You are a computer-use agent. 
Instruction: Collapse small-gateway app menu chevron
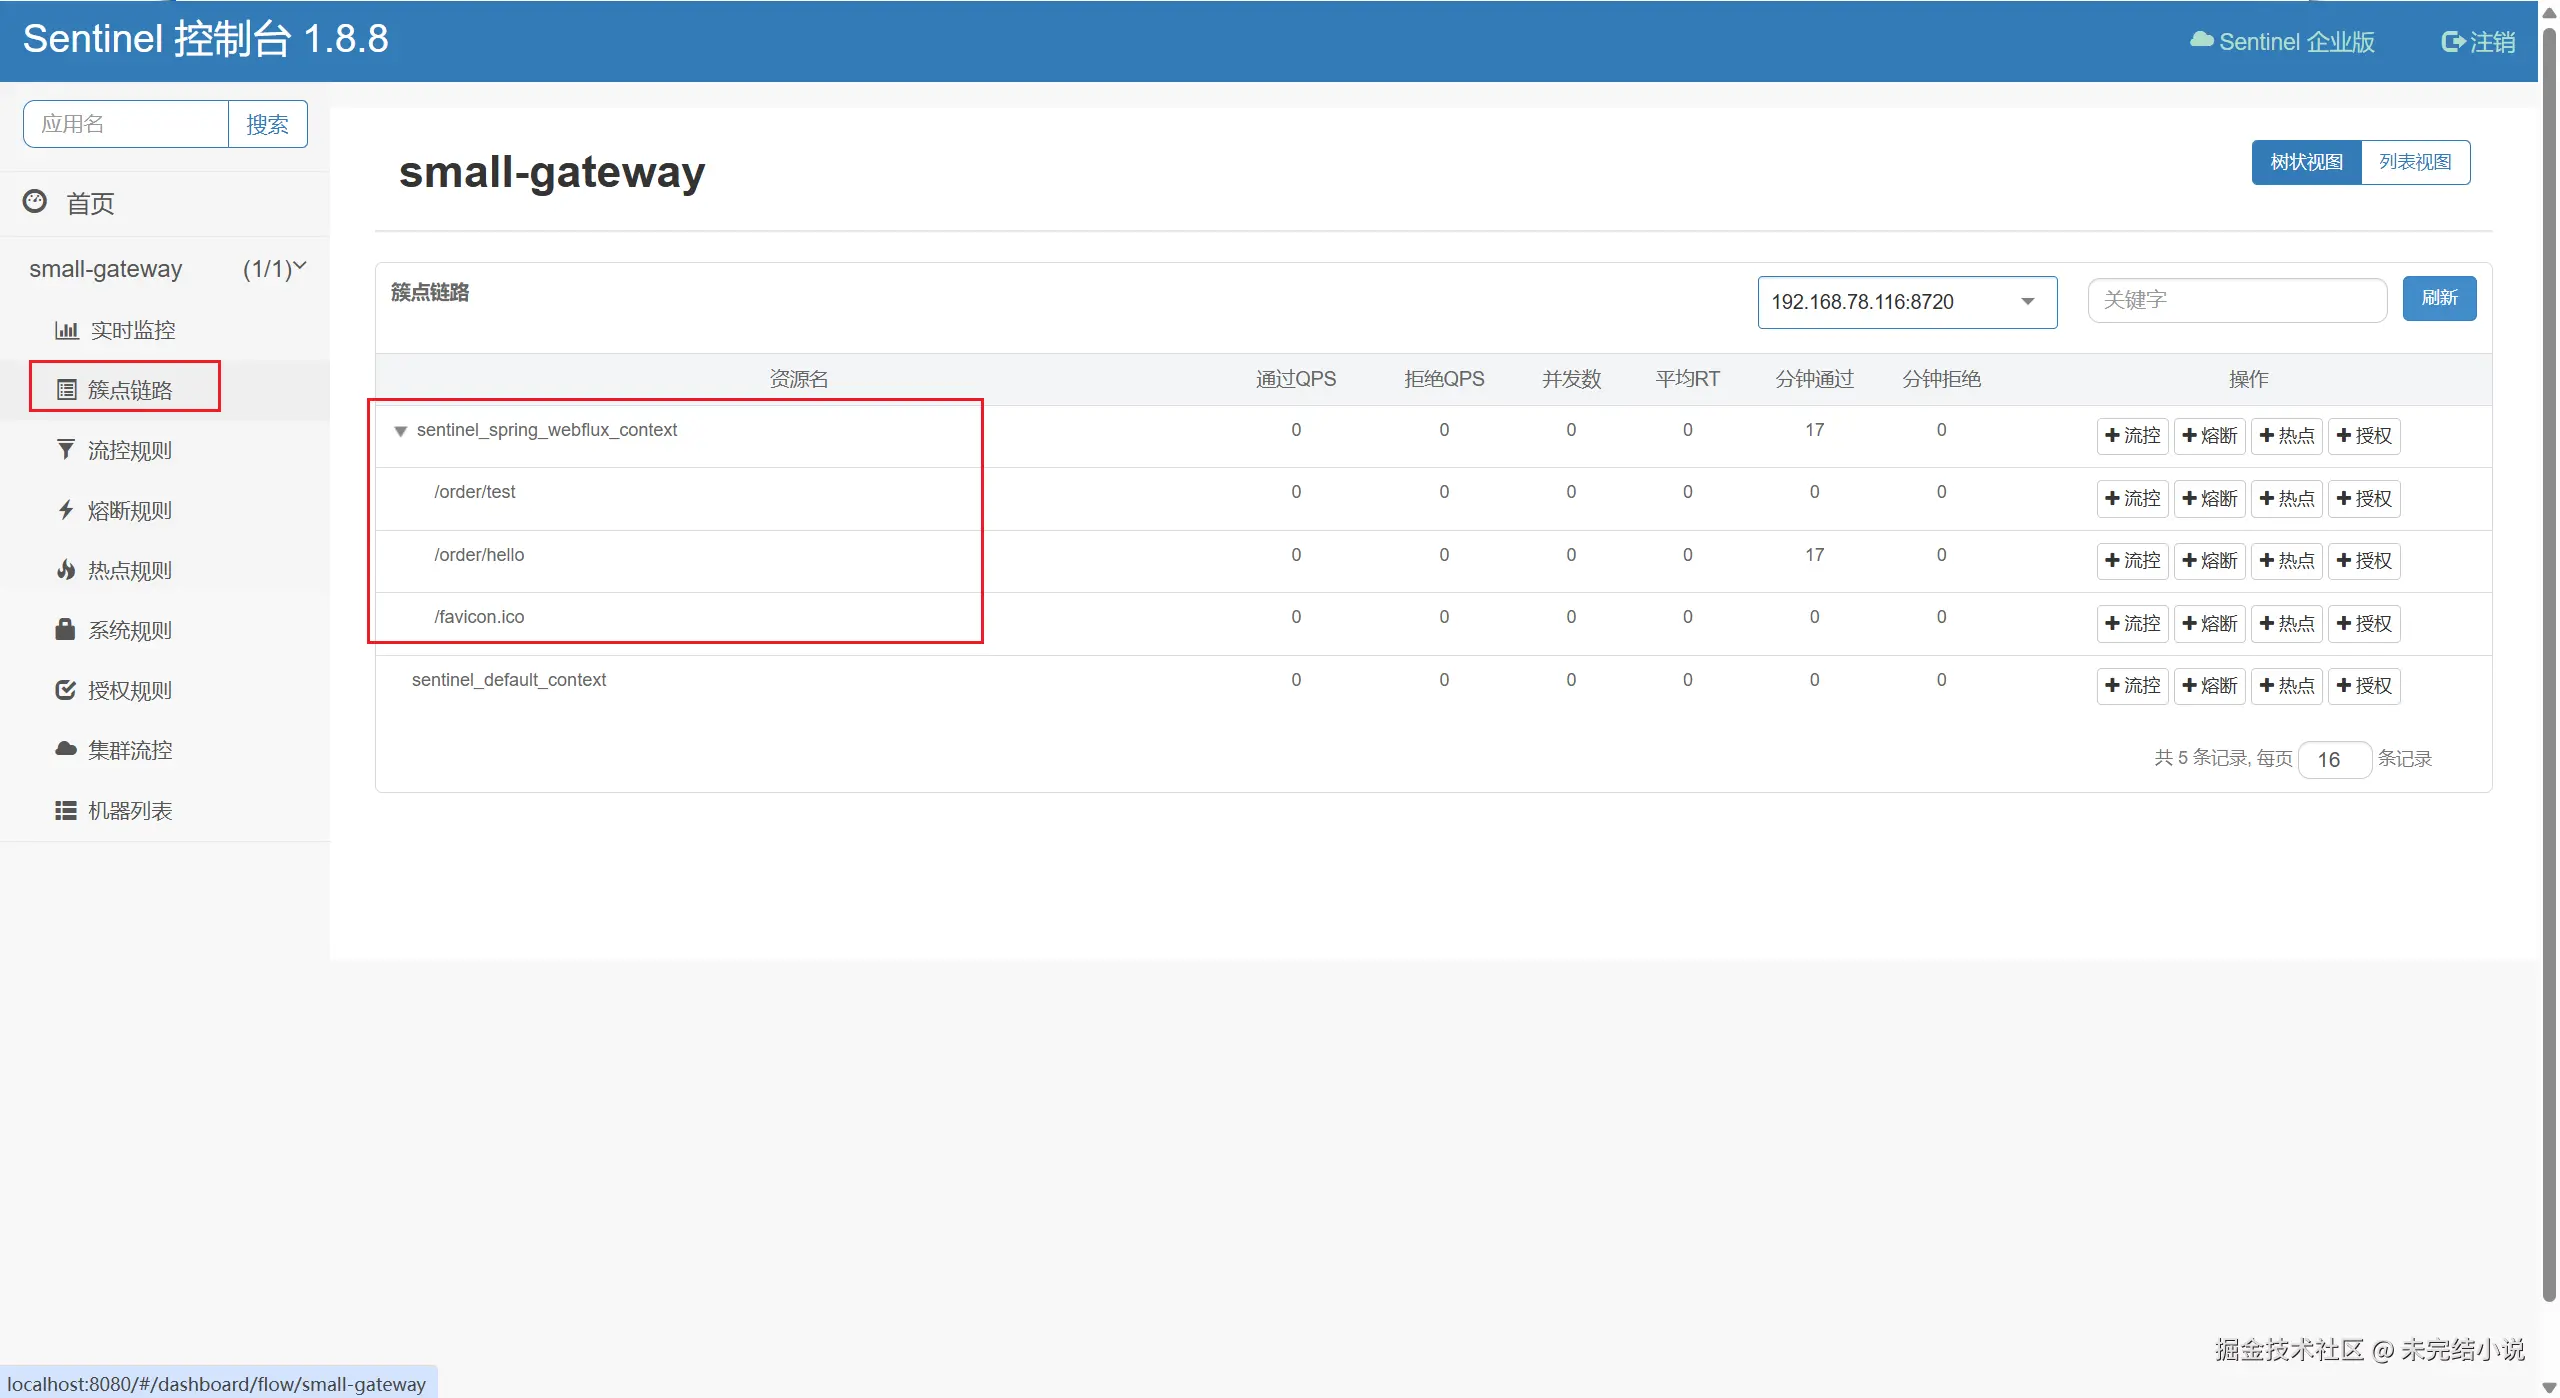point(299,267)
